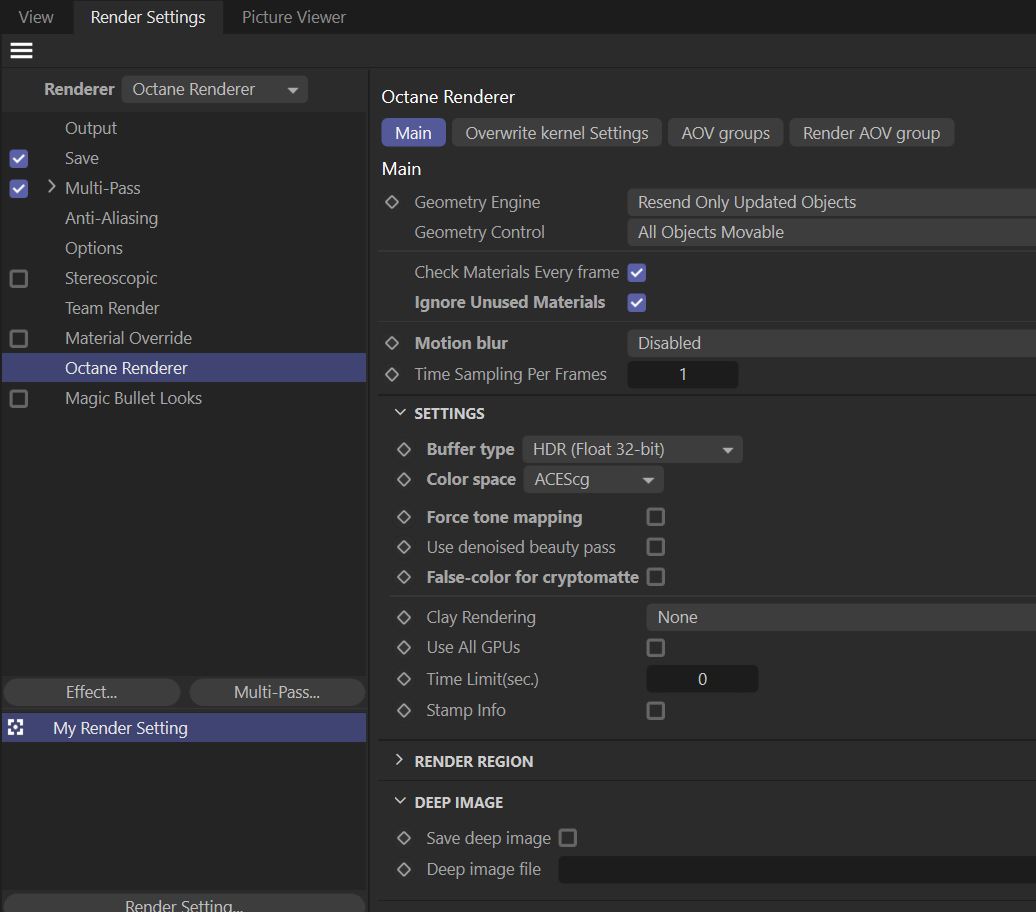The height and width of the screenshot is (912, 1036).
Task: Toggle the Use All GPUs checkbox
Action: [x=656, y=647]
